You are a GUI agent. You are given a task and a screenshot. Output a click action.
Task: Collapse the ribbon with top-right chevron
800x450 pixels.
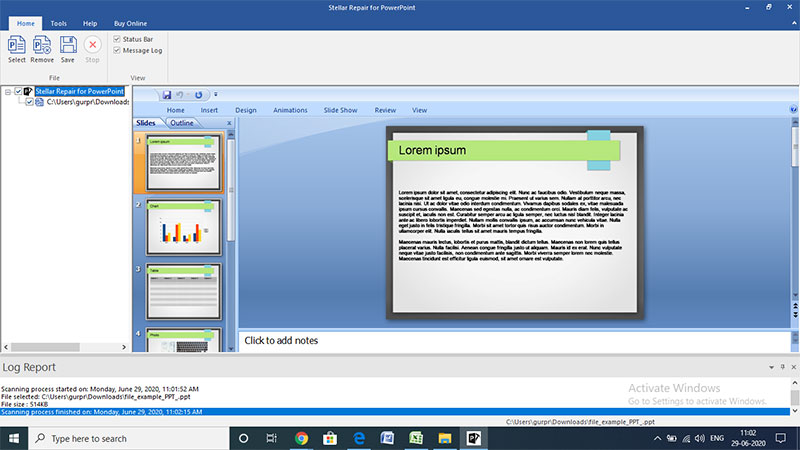[x=794, y=23]
